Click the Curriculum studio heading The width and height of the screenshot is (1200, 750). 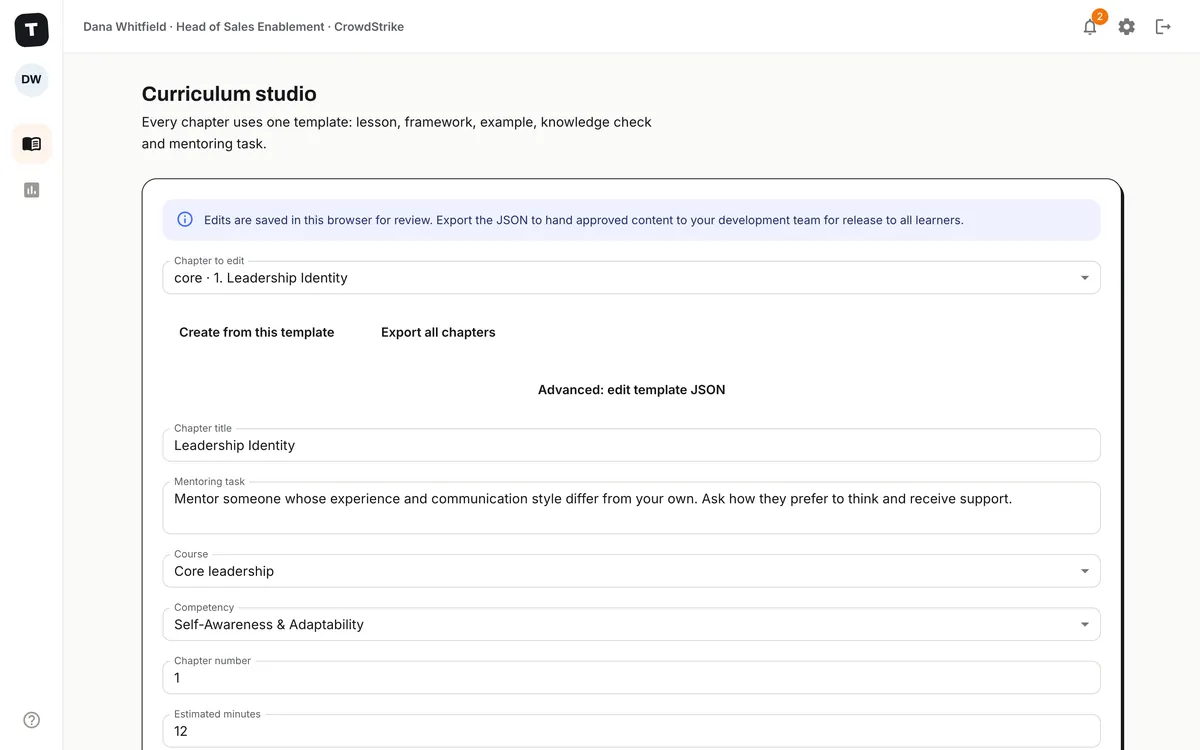point(229,94)
